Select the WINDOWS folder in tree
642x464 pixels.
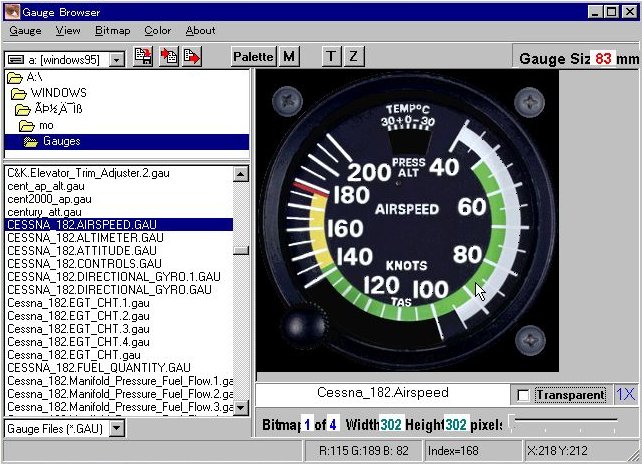(x=59, y=93)
